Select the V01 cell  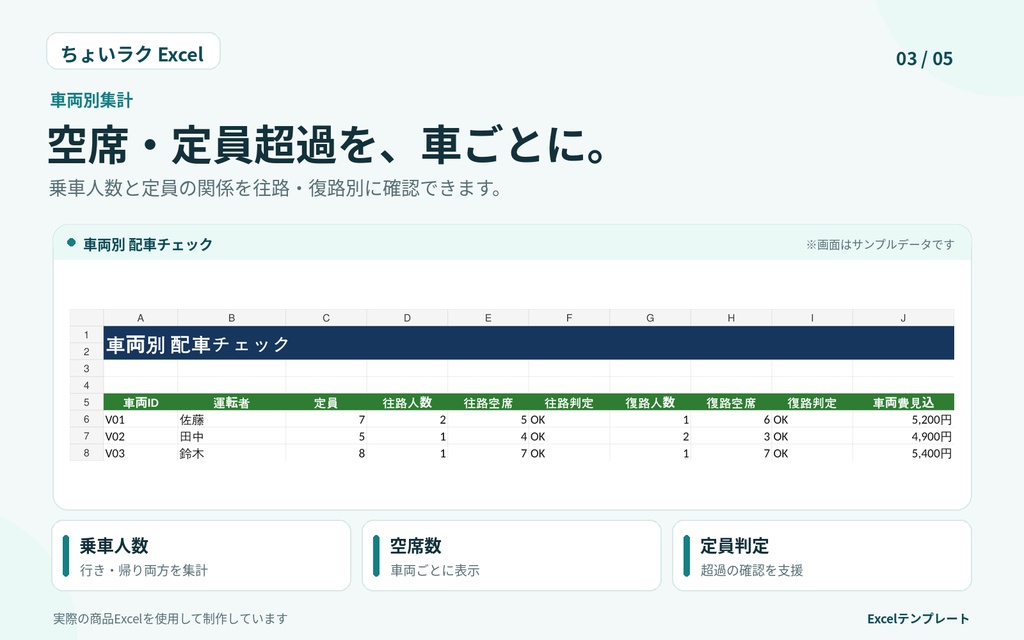[x=140, y=419]
